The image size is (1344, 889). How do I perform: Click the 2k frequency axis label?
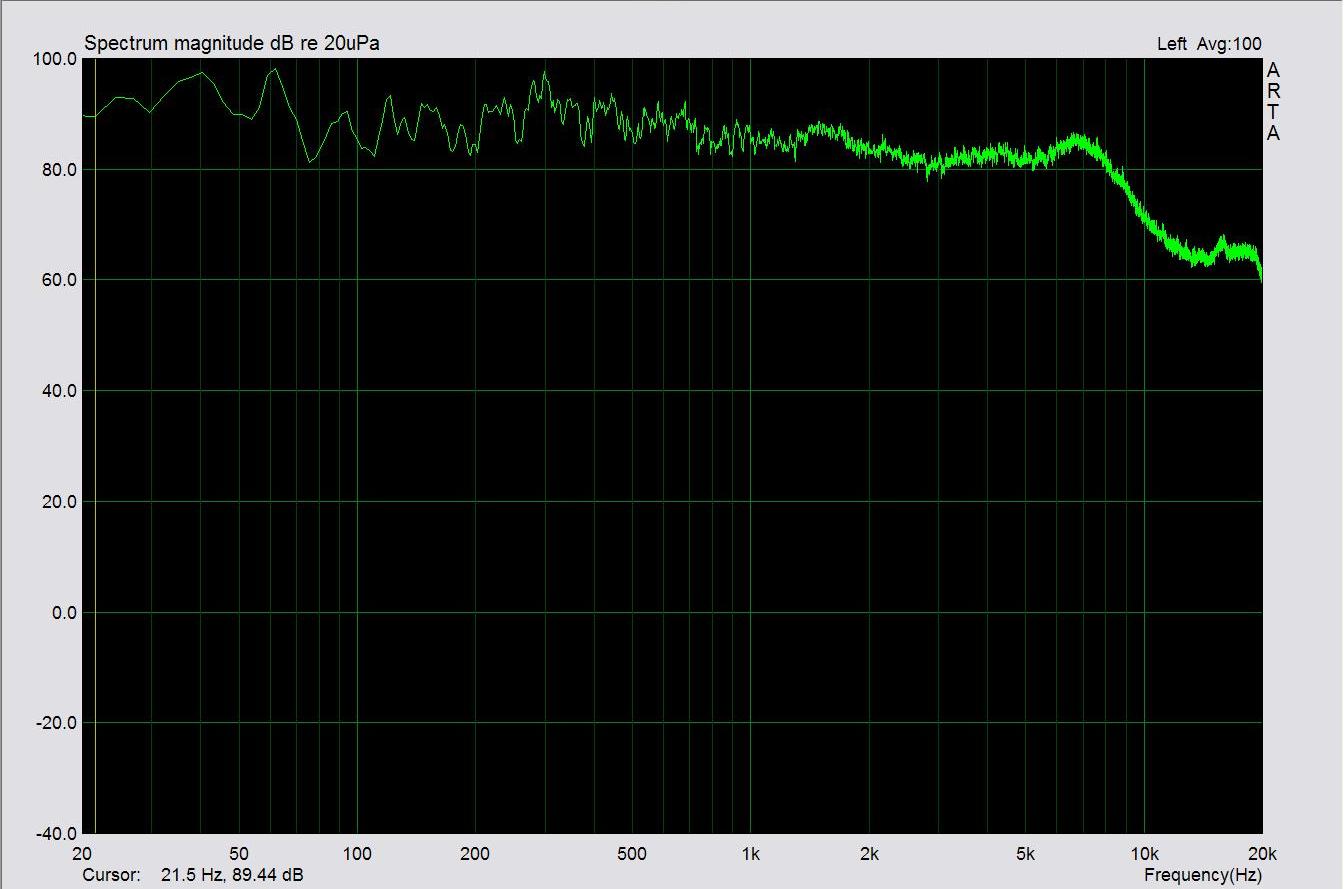point(869,854)
